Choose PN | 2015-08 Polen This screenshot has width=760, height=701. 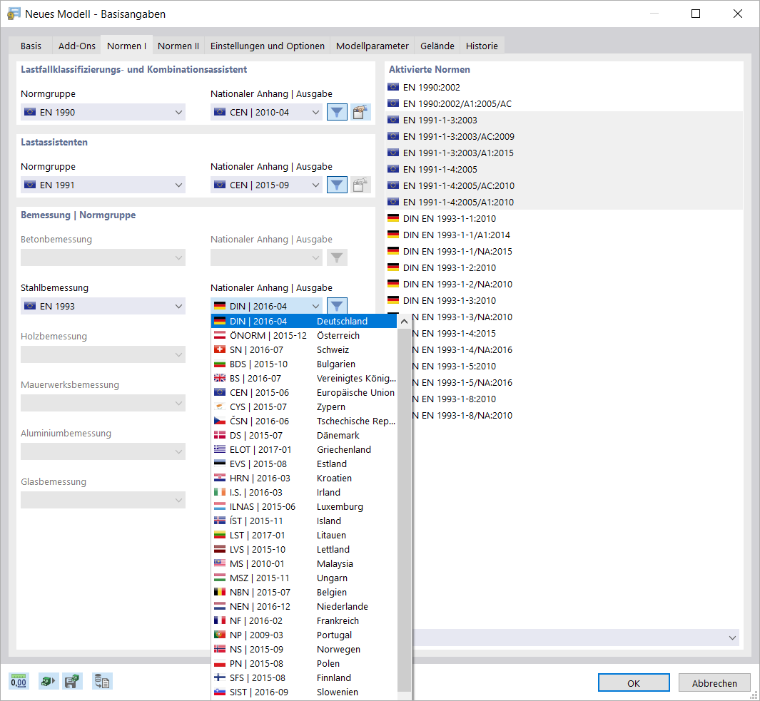304,664
